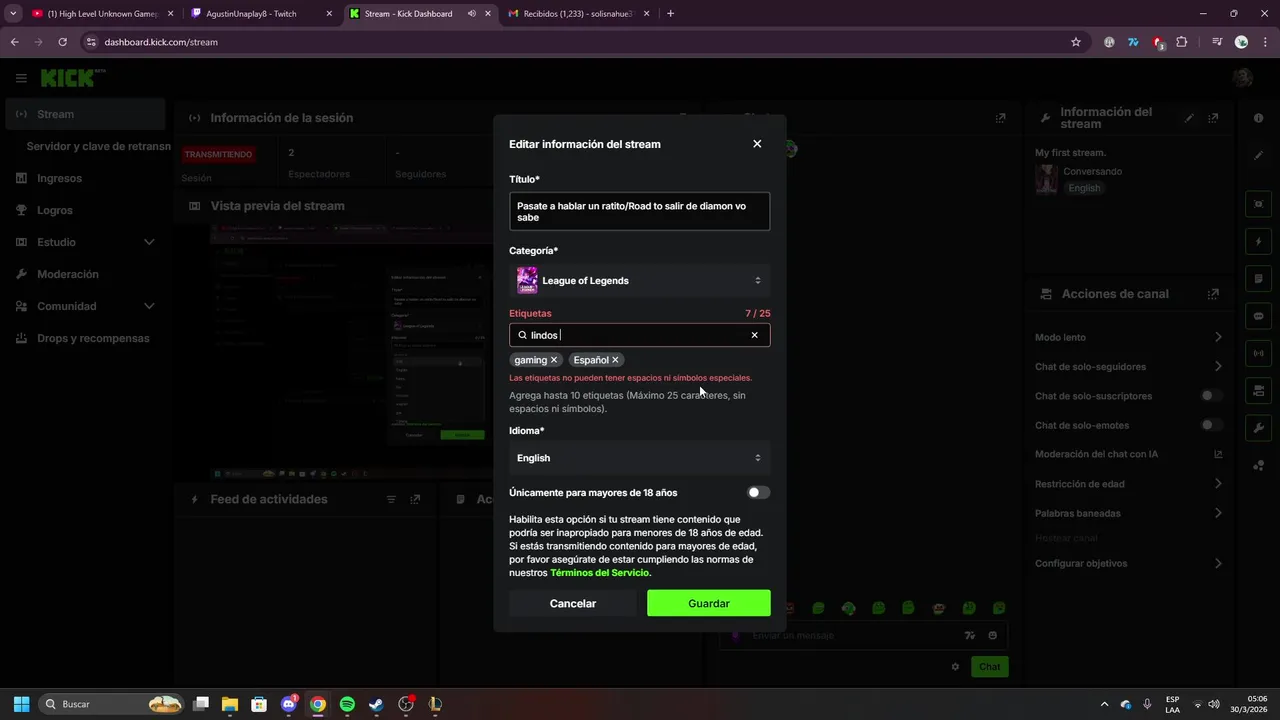Click the League of Legends category thumbnail

527,280
